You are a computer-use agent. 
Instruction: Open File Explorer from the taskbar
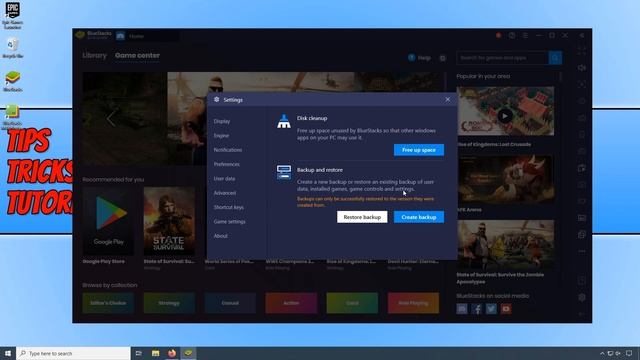[x=156, y=353]
